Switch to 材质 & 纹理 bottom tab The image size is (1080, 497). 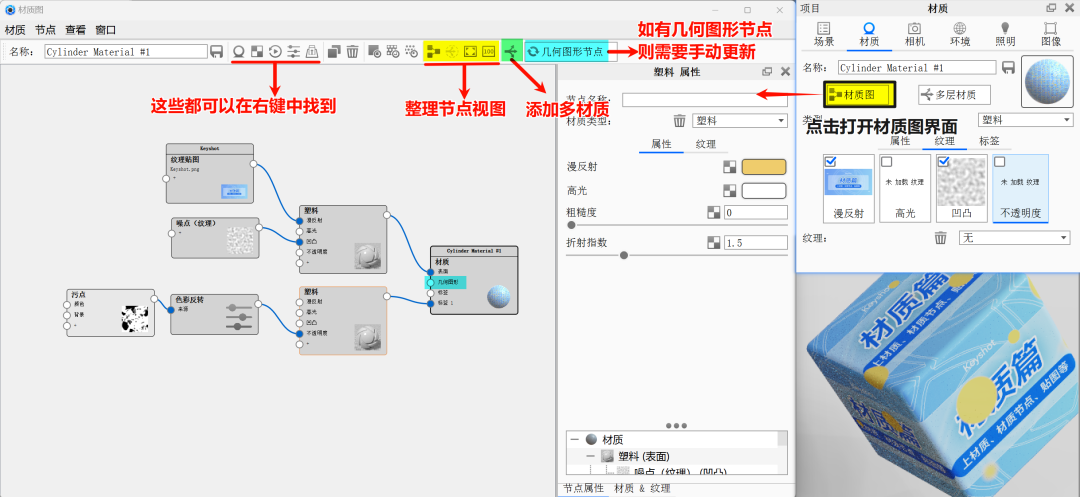tap(642, 488)
